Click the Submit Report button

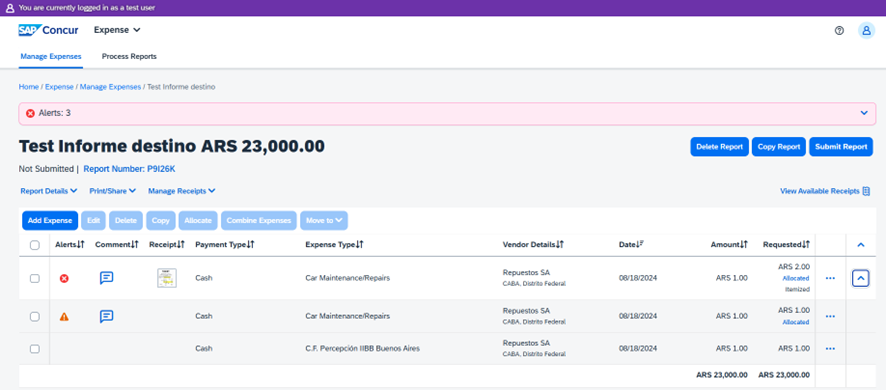pyautogui.click(x=841, y=146)
